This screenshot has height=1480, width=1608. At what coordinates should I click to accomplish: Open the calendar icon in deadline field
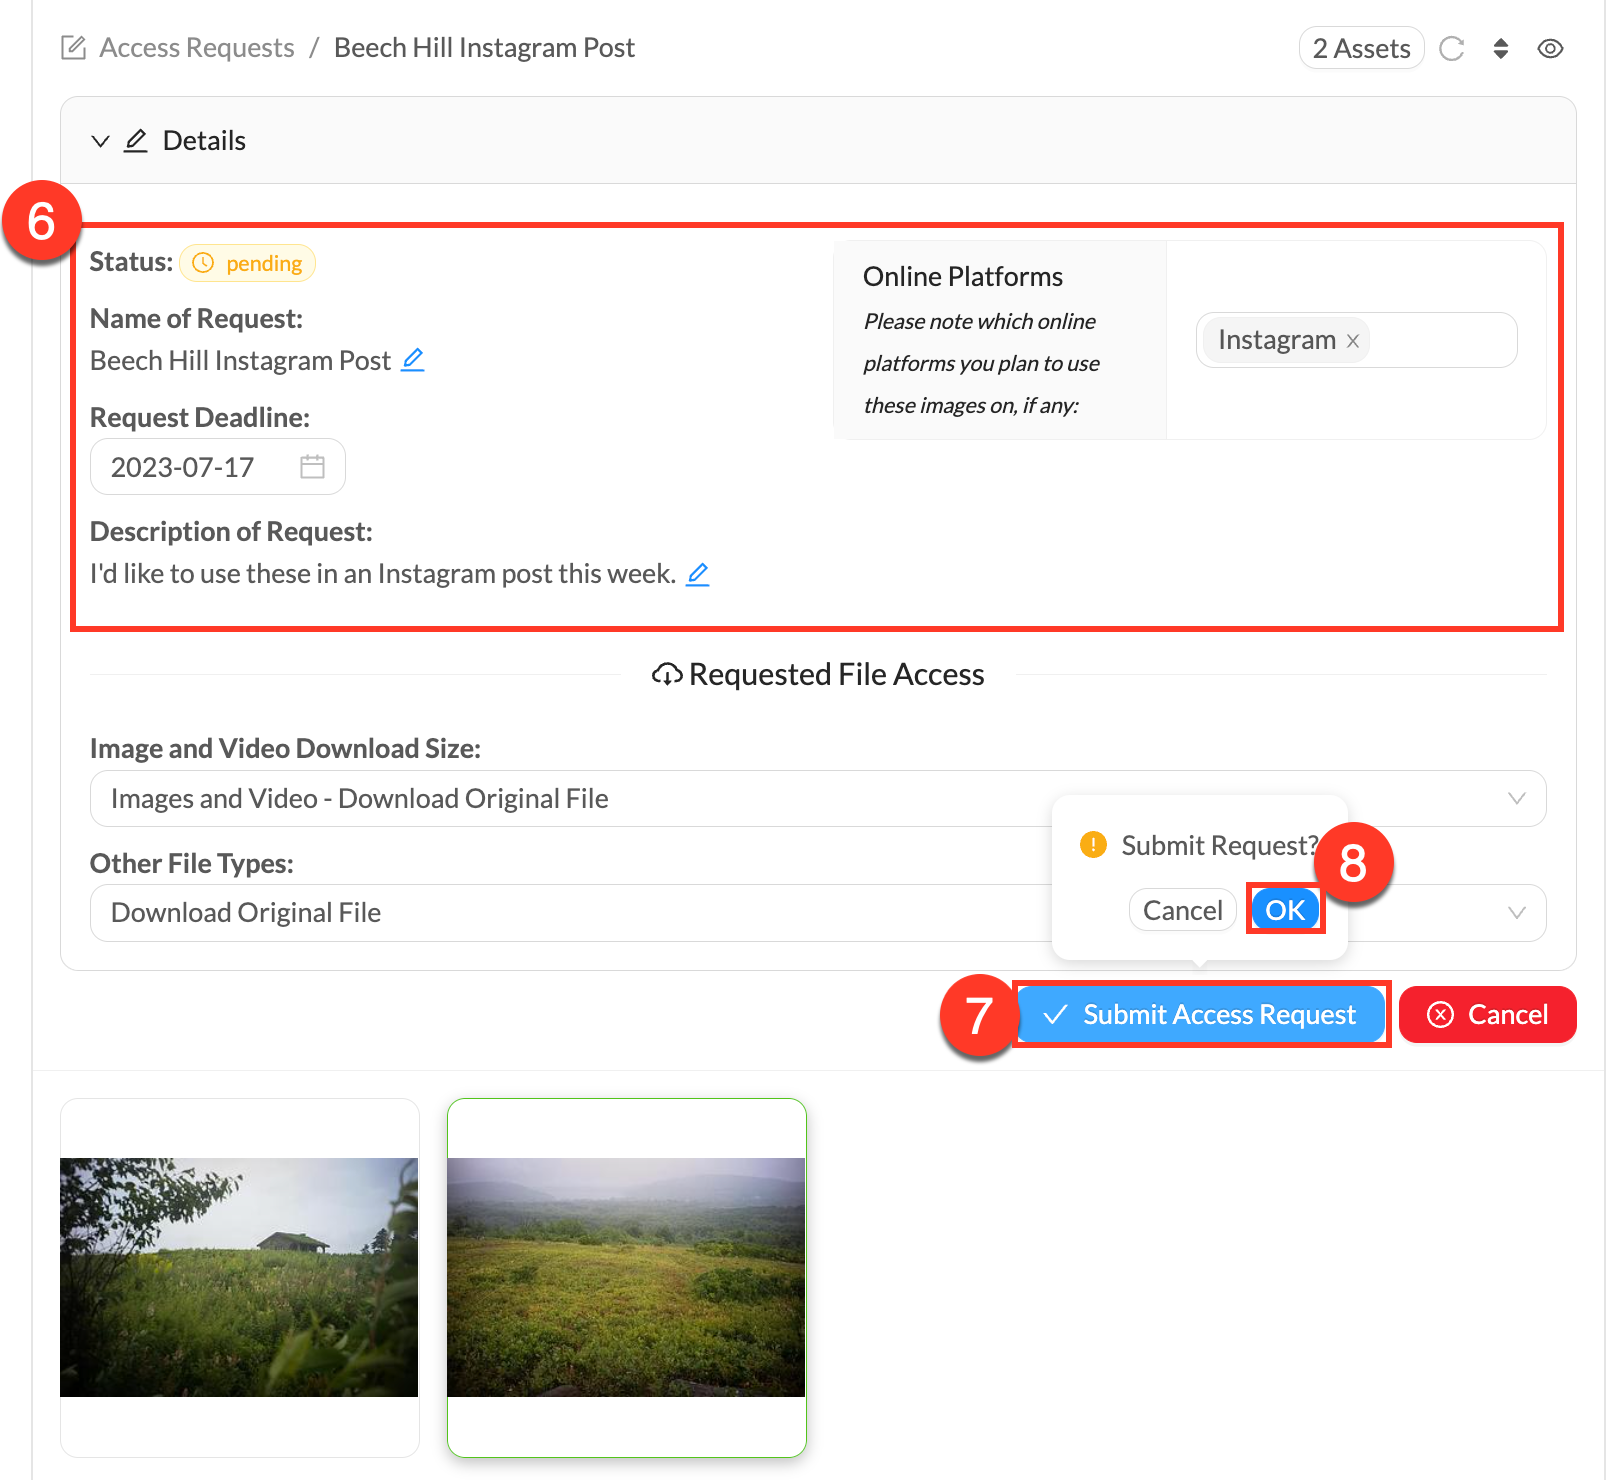(x=312, y=467)
